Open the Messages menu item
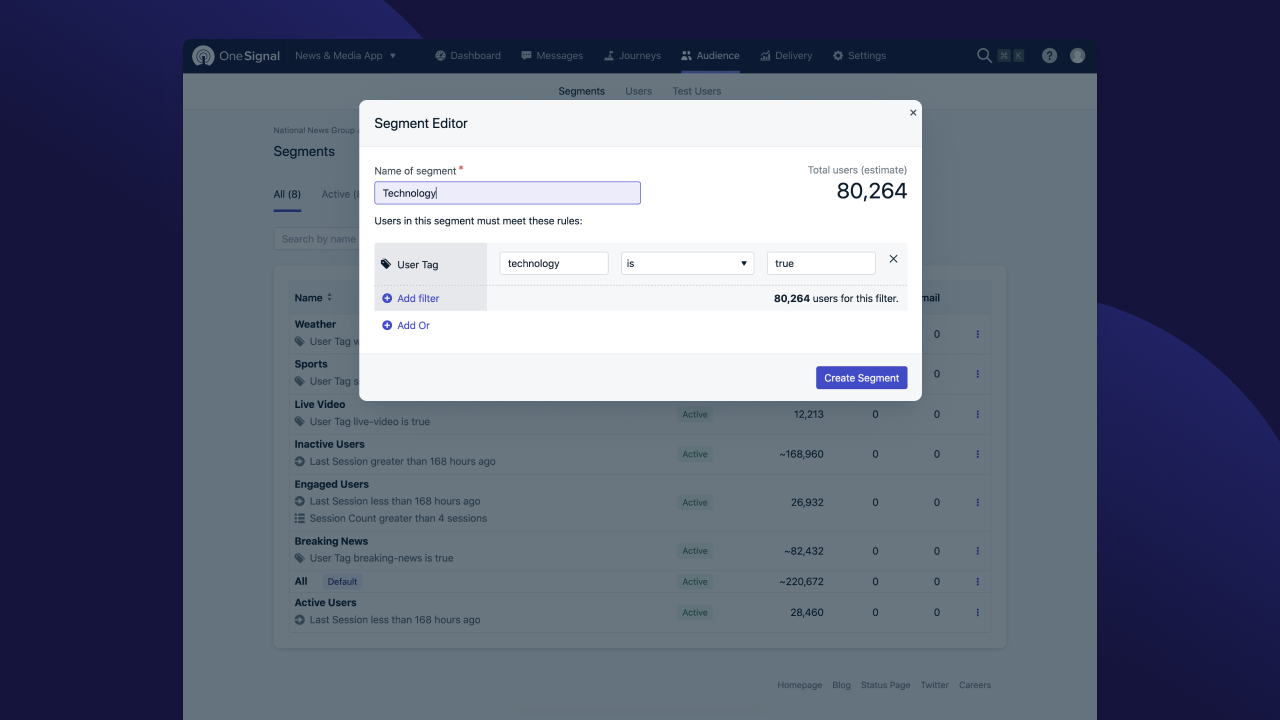1280x720 pixels. pyautogui.click(x=552, y=56)
